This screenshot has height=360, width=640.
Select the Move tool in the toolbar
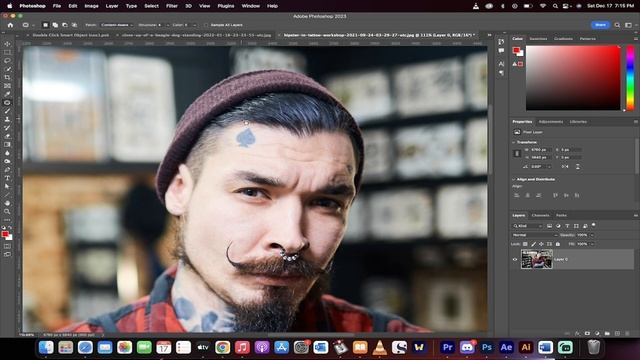tap(7, 44)
